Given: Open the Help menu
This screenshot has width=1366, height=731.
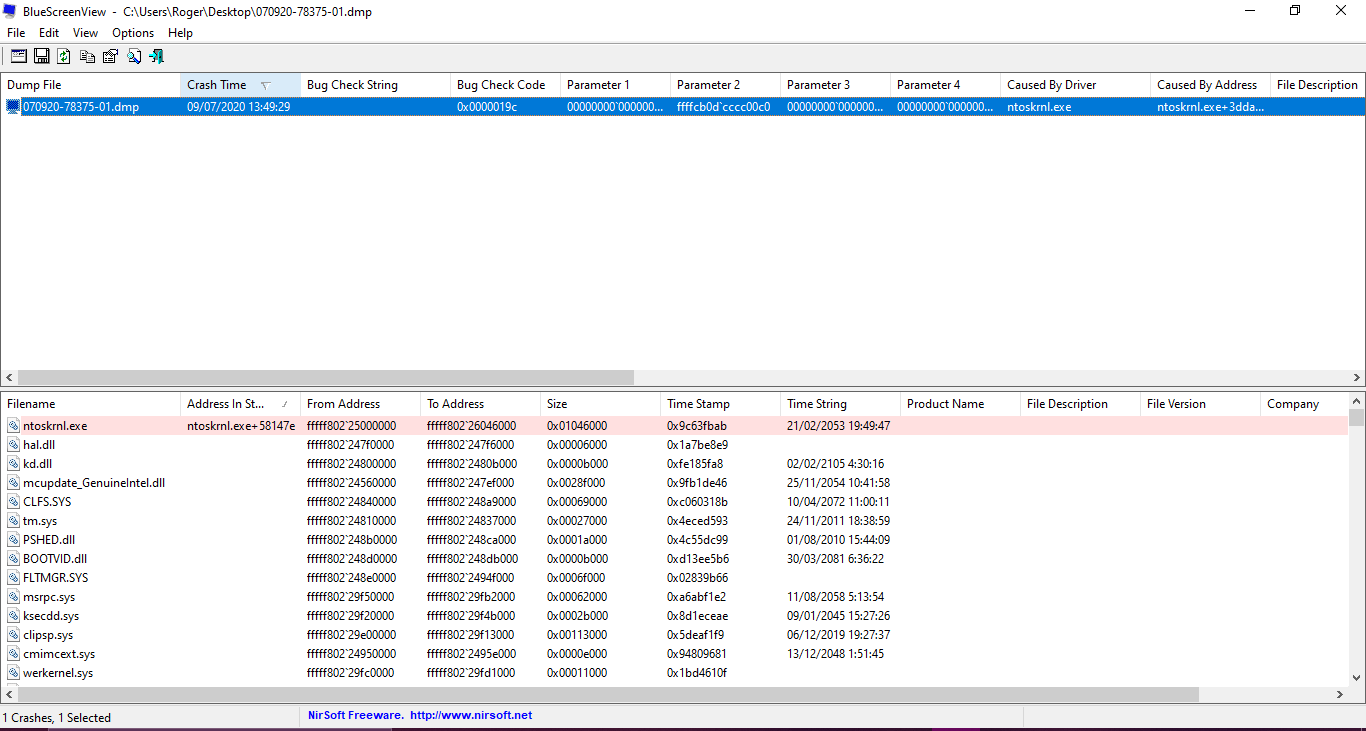Looking at the screenshot, I should tap(180, 33).
